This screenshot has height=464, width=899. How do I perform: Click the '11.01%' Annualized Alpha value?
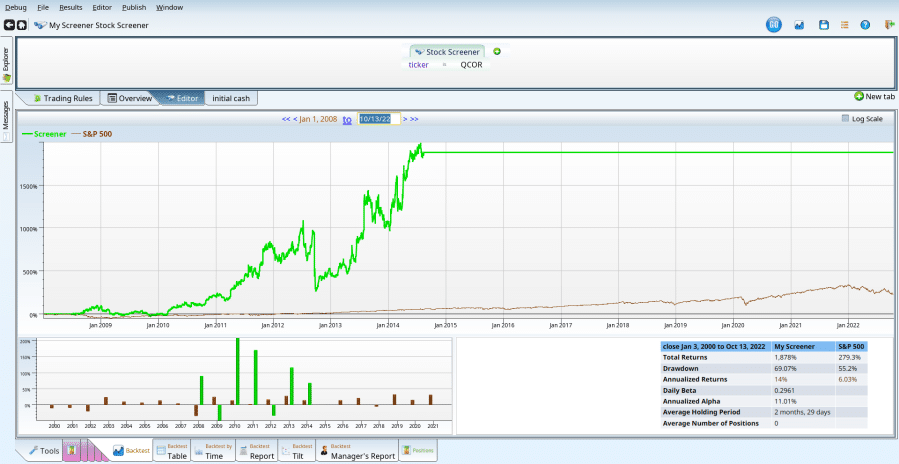pos(785,401)
